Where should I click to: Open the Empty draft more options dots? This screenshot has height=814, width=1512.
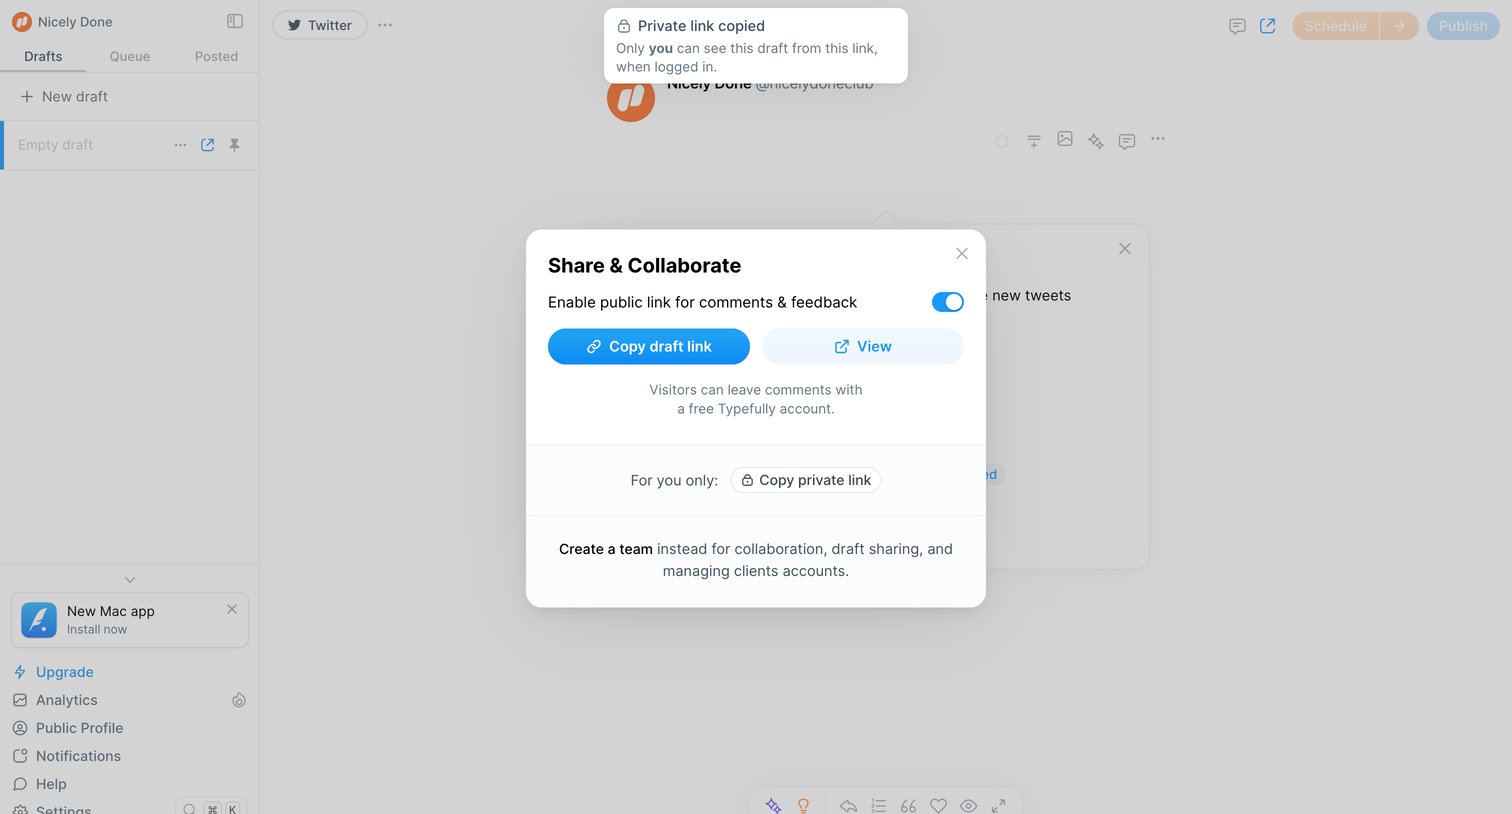pos(180,145)
